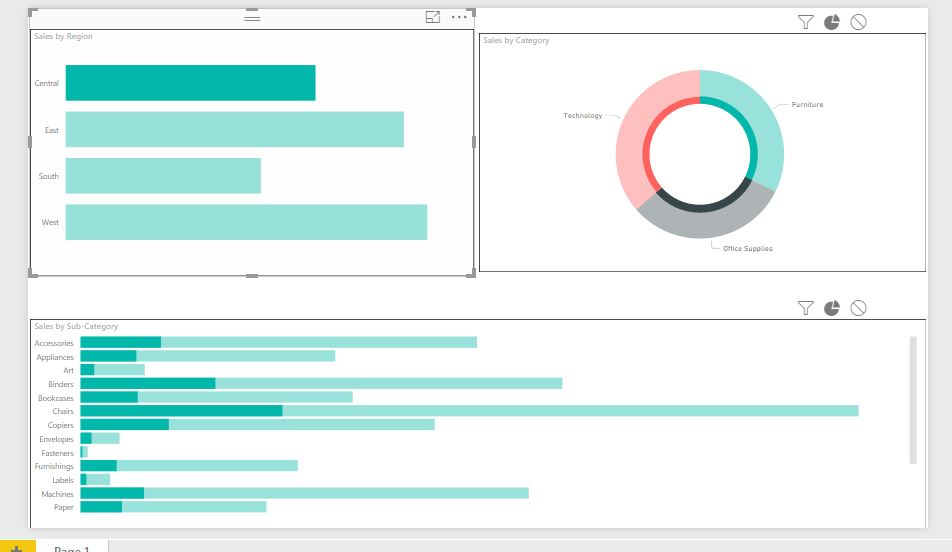Click the Machines bar in Sub-Category chart
The image size is (952, 552).
pyautogui.click(x=304, y=494)
